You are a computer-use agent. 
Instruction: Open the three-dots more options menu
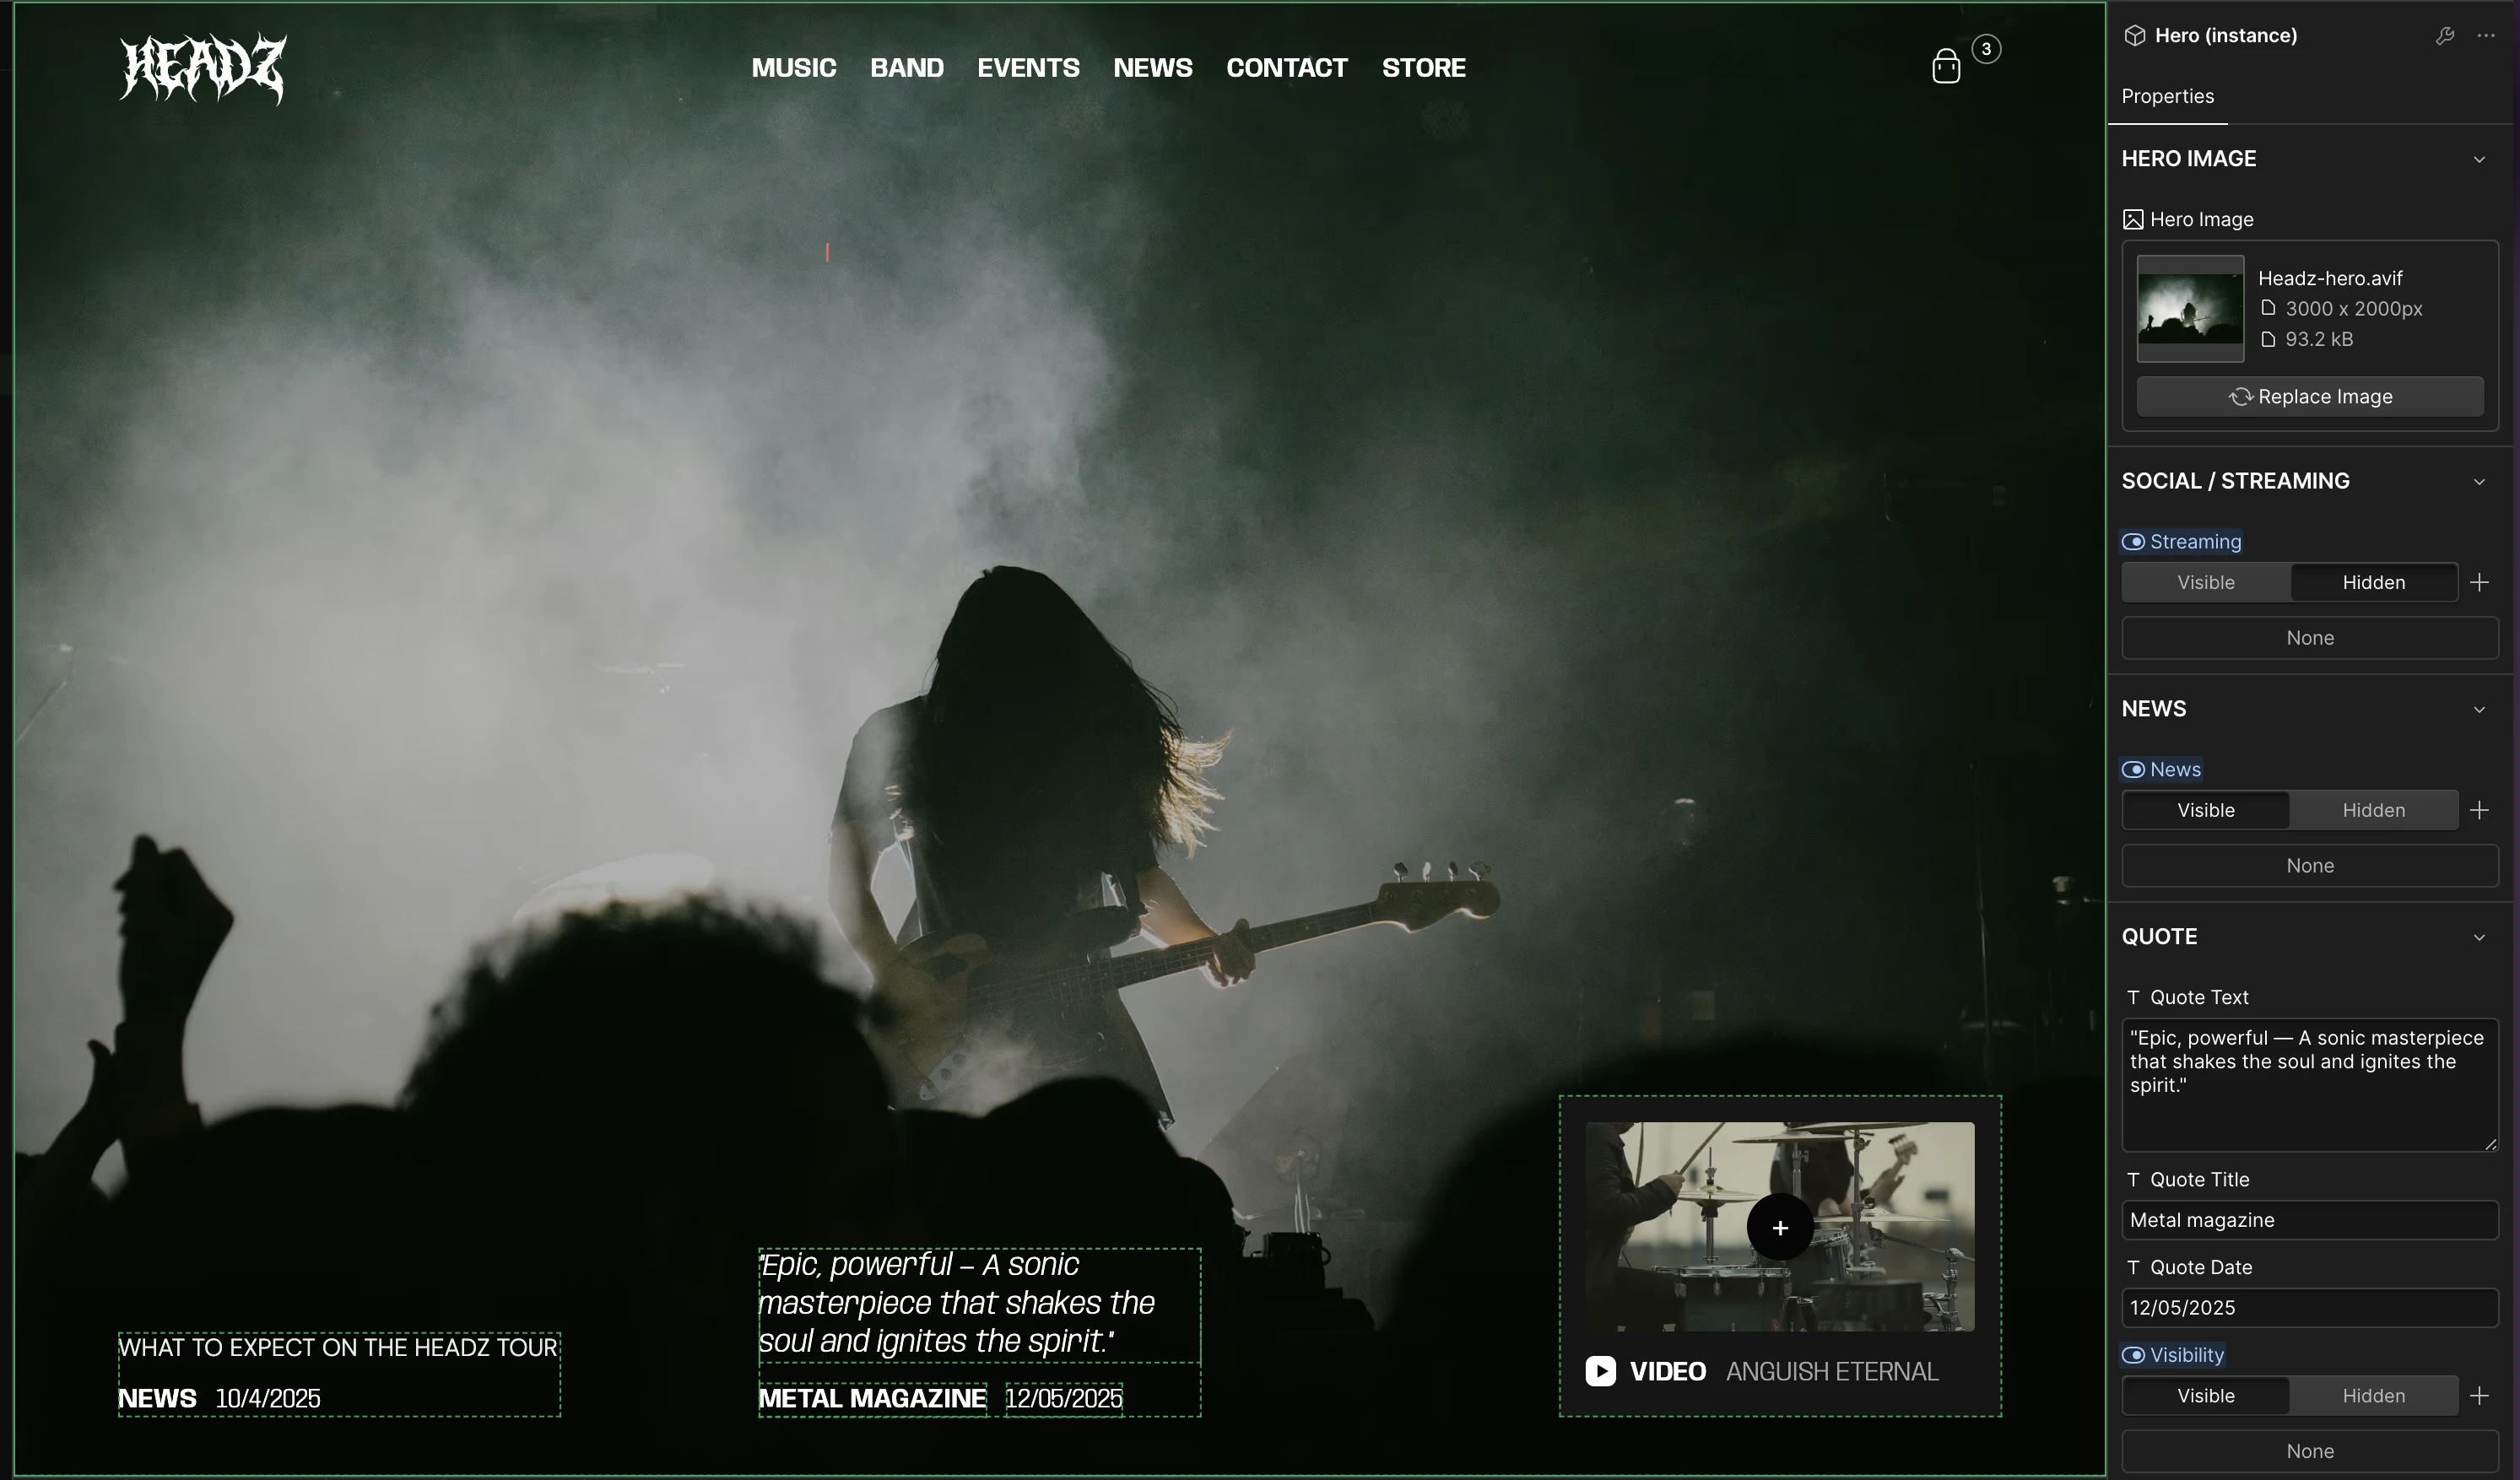[x=2486, y=36]
